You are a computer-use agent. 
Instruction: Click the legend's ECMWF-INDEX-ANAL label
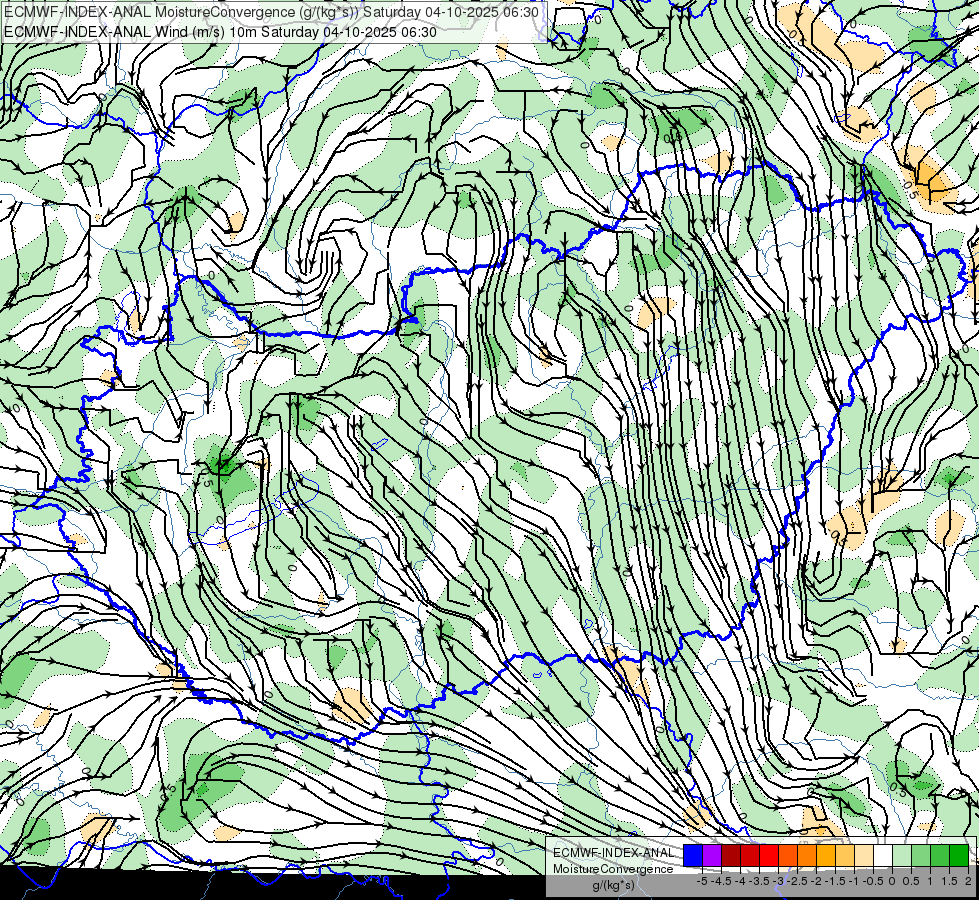pos(614,853)
